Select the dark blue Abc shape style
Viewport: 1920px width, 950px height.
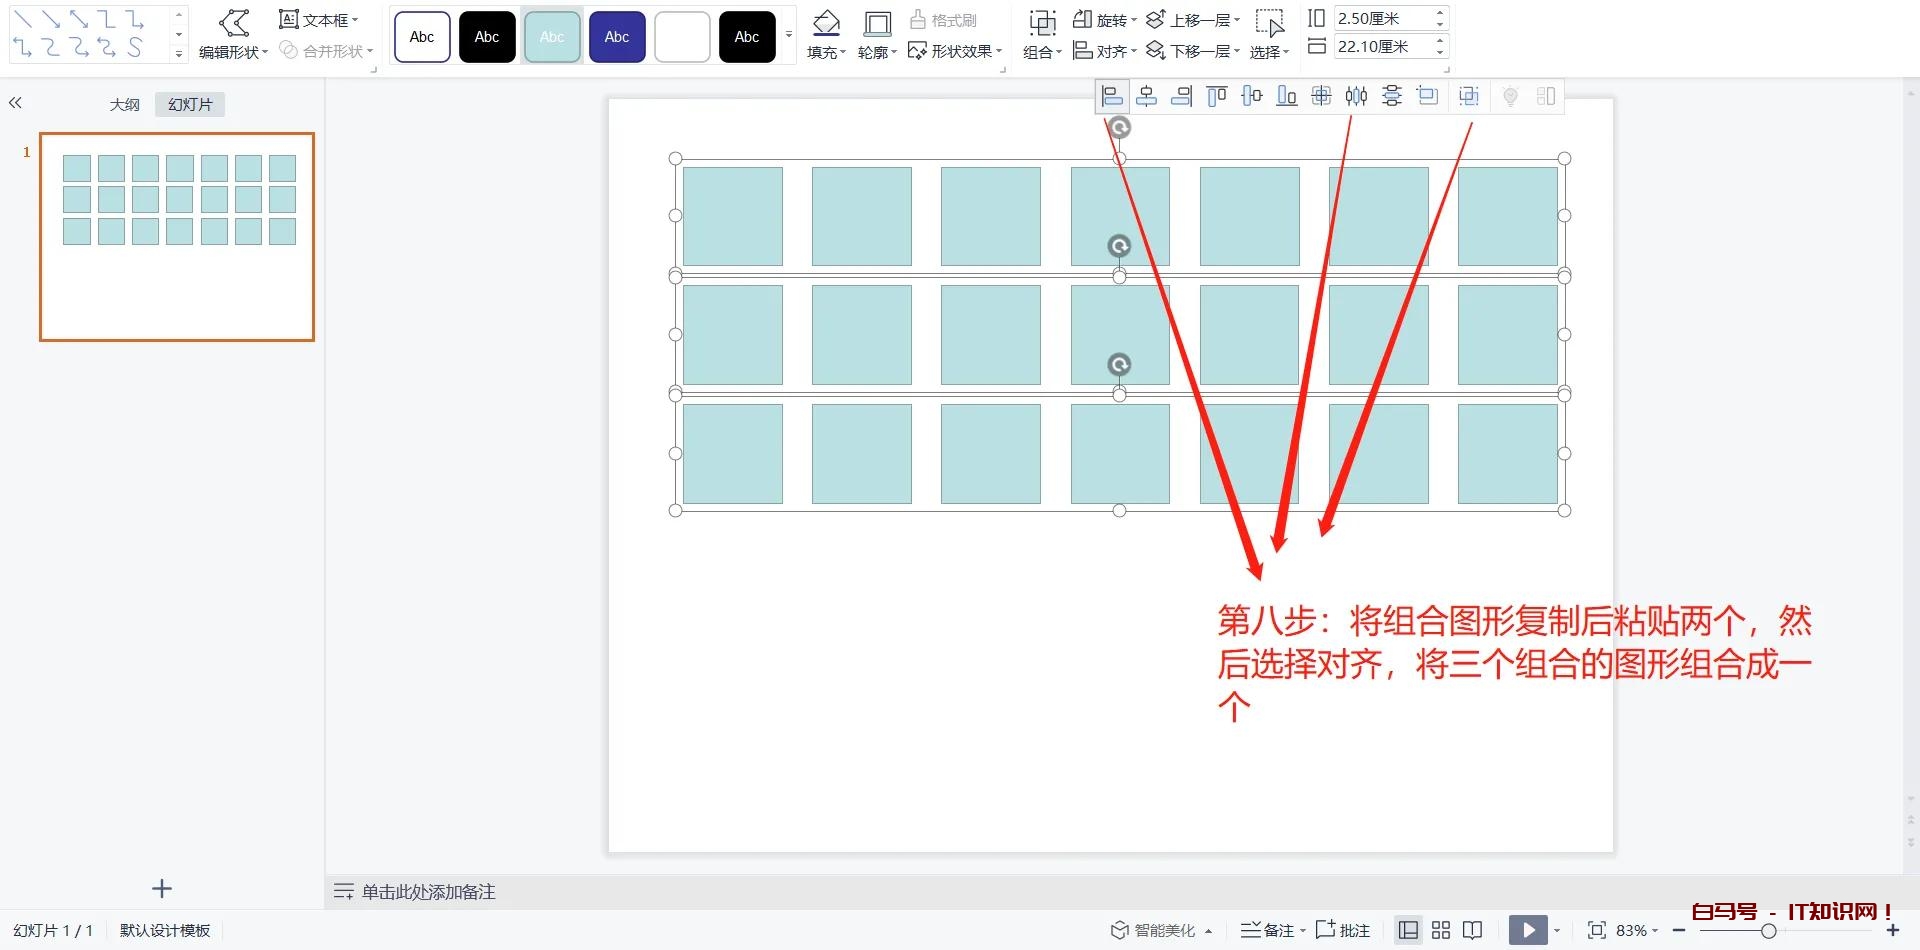pyautogui.click(x=617, y=37)
